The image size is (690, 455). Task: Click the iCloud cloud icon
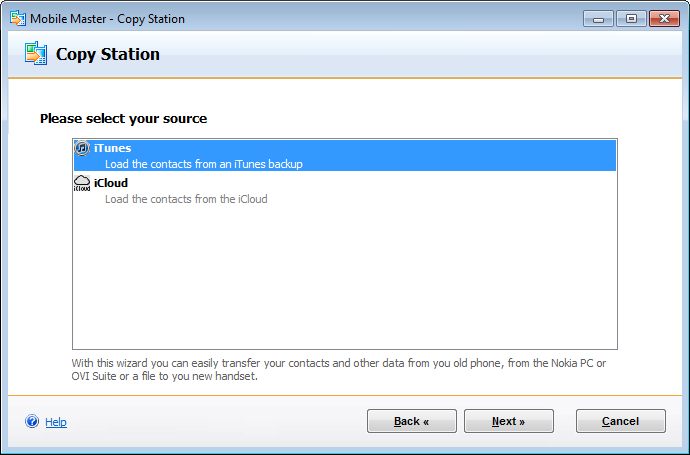[83, 183]
